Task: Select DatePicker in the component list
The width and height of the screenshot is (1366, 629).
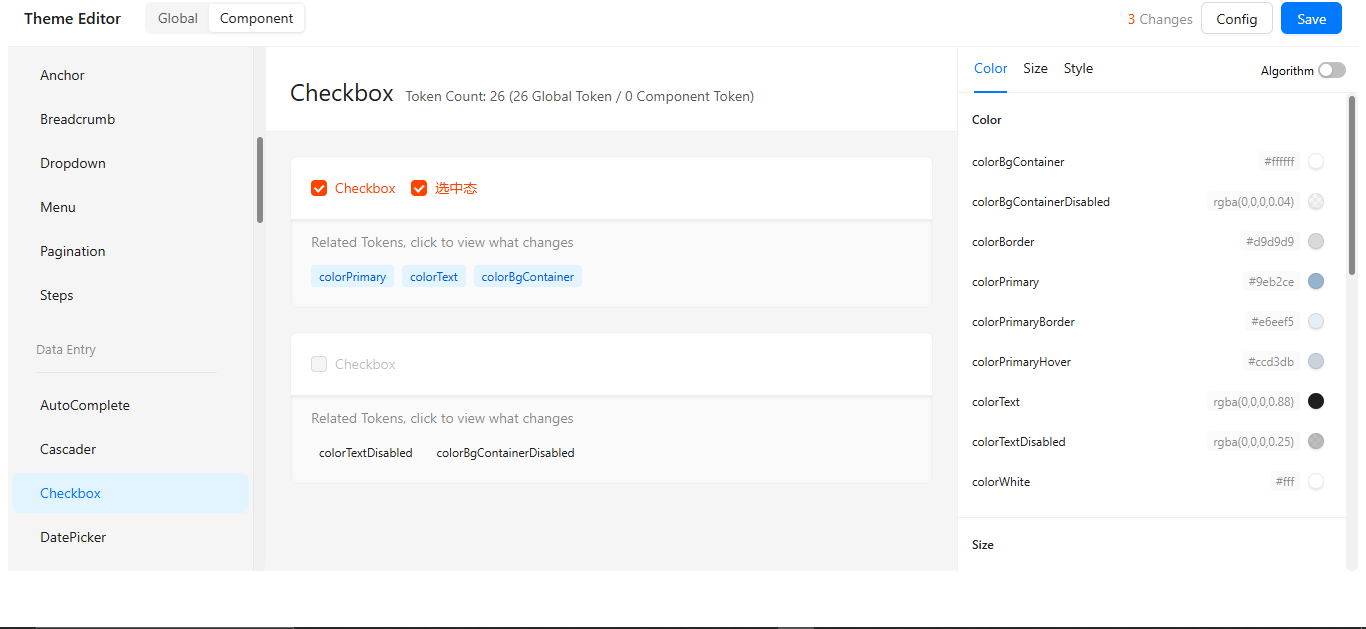Action: coord(130,537)
